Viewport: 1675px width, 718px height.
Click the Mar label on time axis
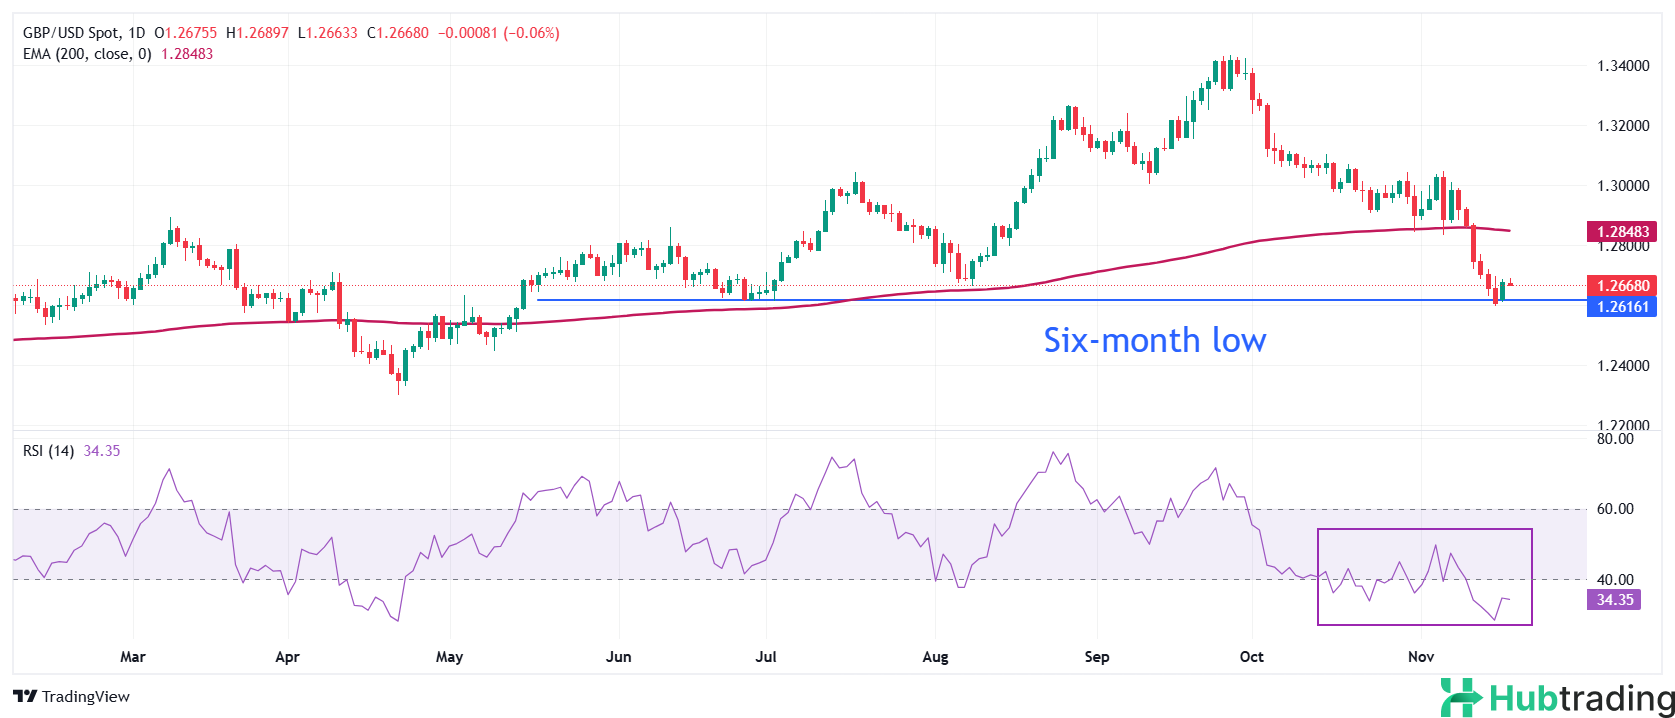tap(133, 657)
